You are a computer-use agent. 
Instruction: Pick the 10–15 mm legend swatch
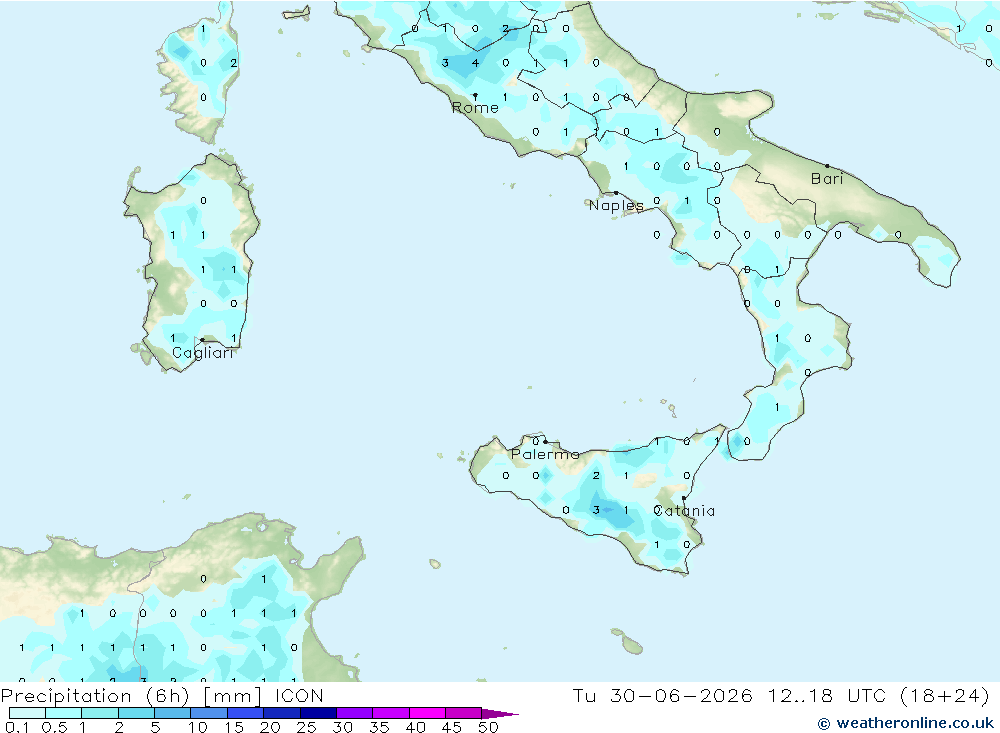[x=209, y=713]
